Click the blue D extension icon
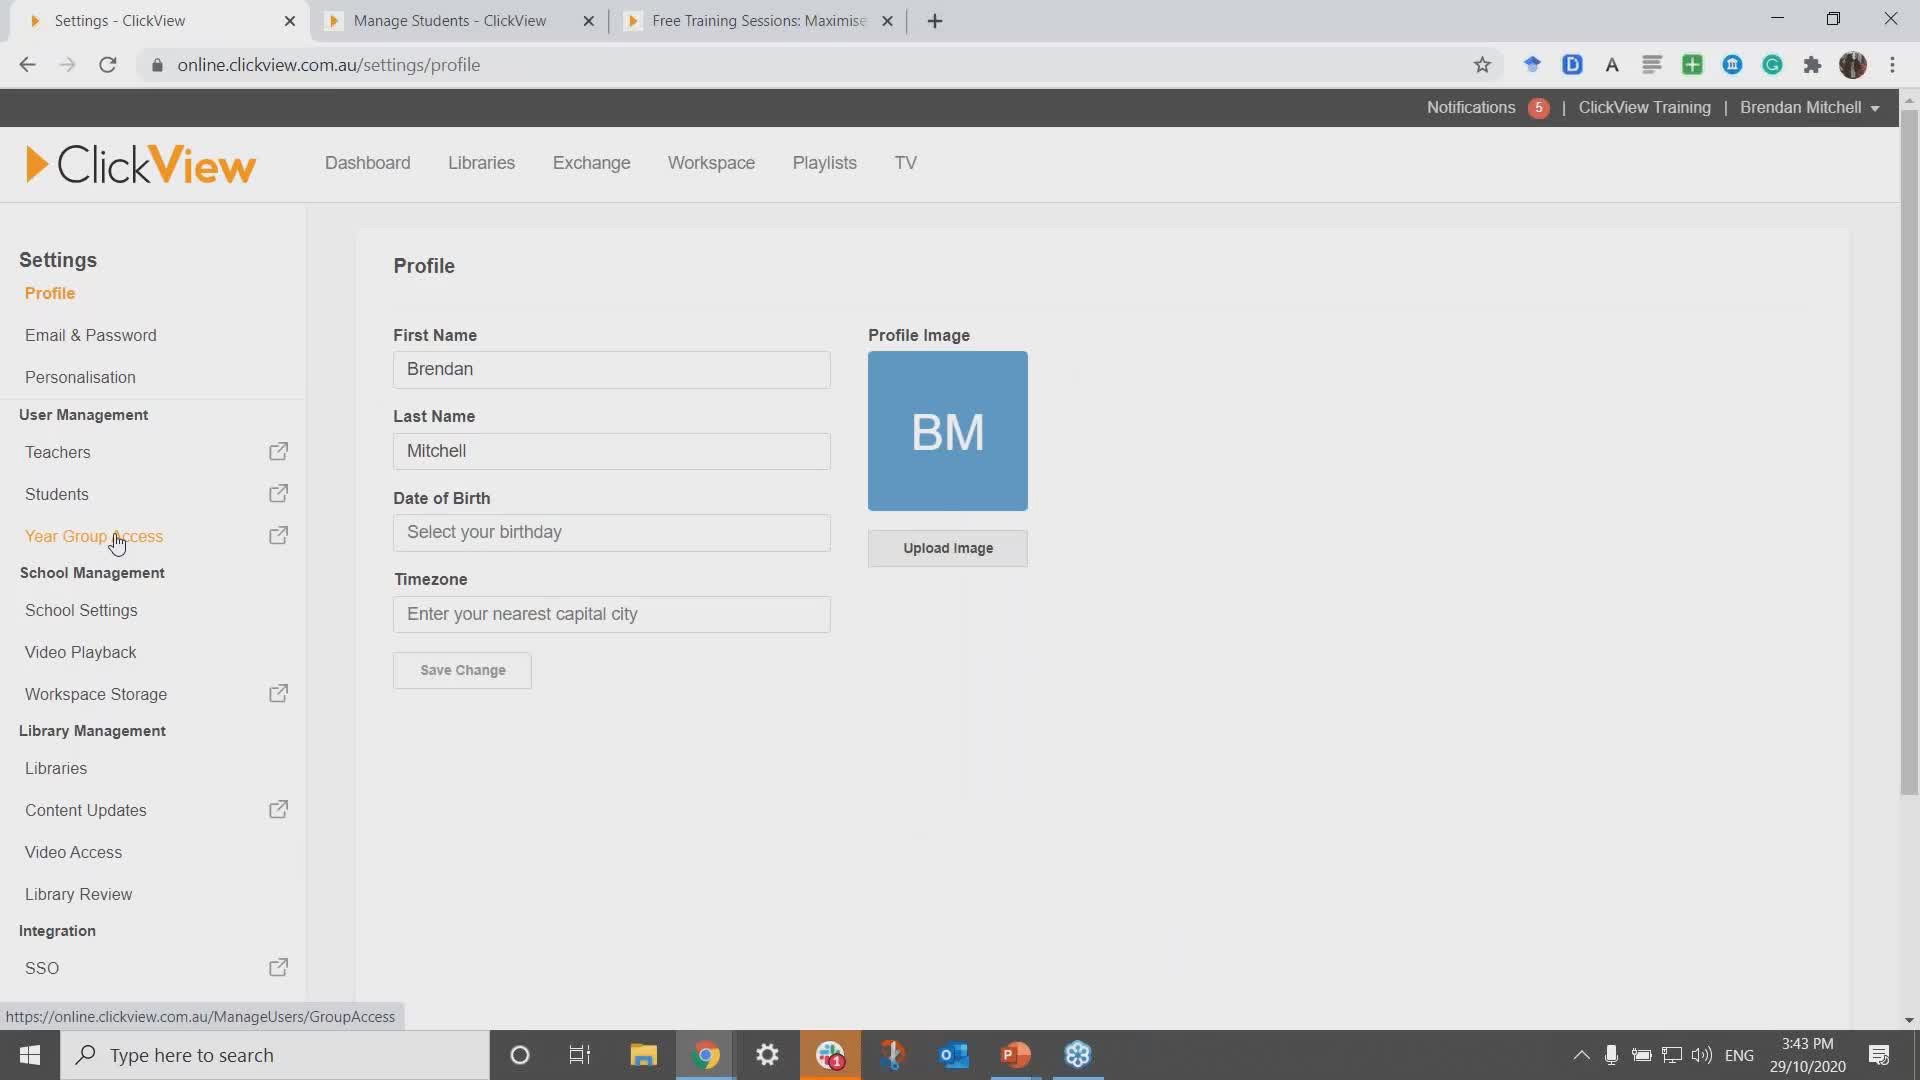This screenshot has width=1920, height=1080. pyautogui.click(x=1572, y=65)
